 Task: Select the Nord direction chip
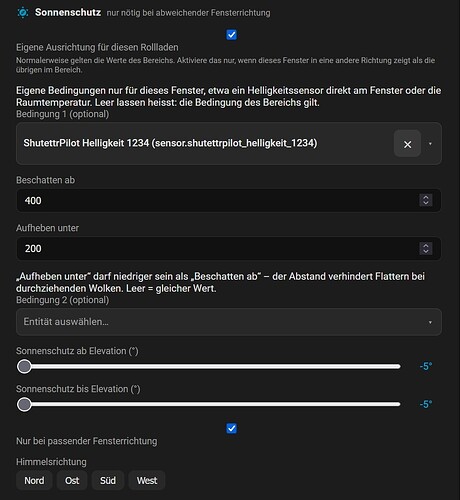pyautogui.click(x=34, y=480)
